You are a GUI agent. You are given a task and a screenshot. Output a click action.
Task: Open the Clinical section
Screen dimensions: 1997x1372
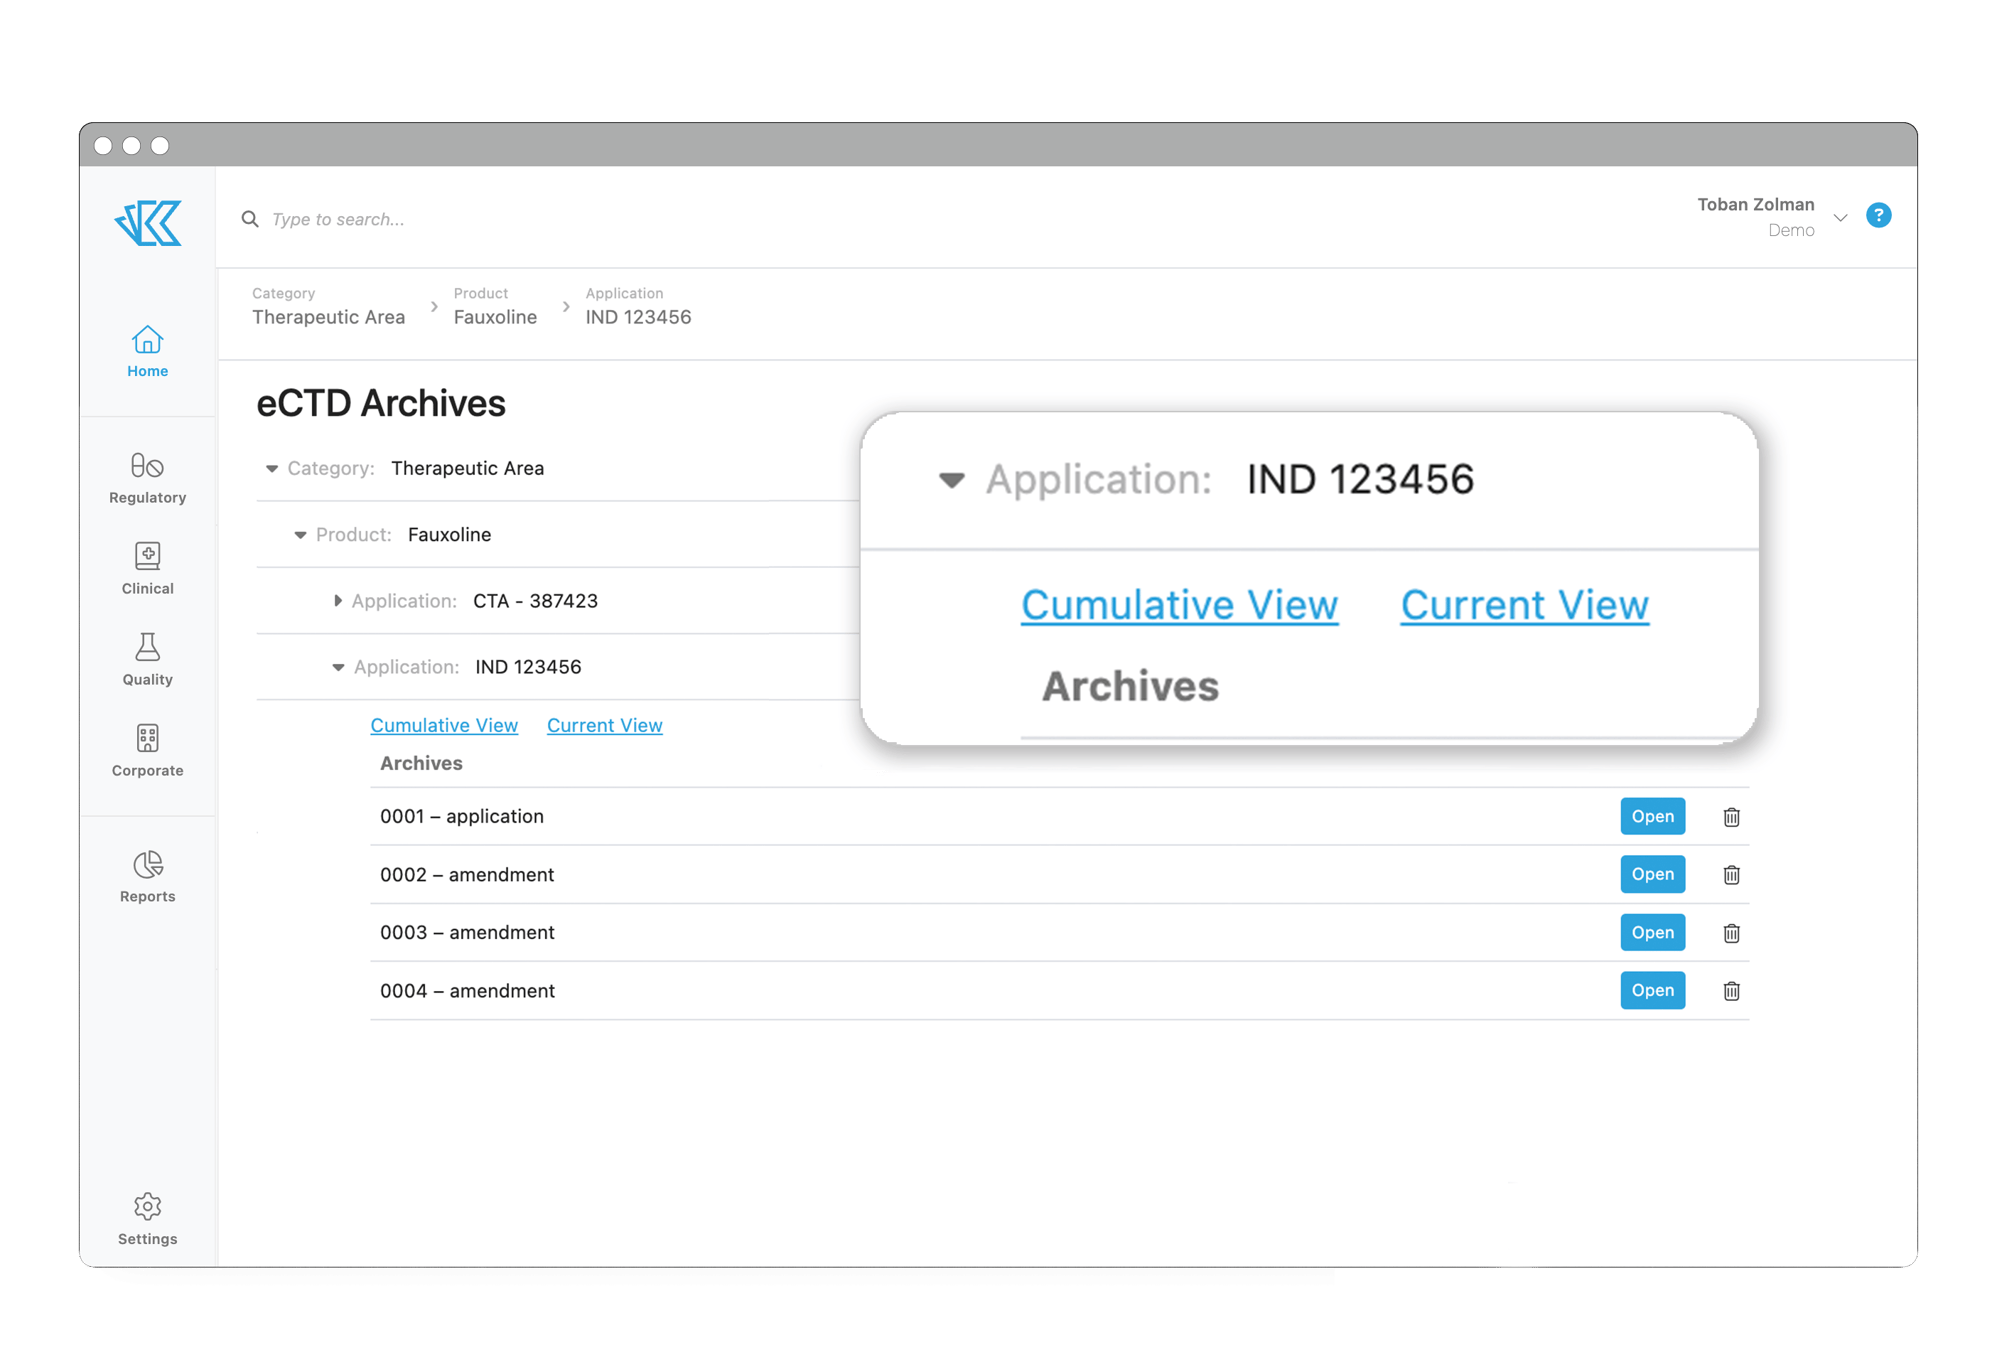click(x=147, y=569)
